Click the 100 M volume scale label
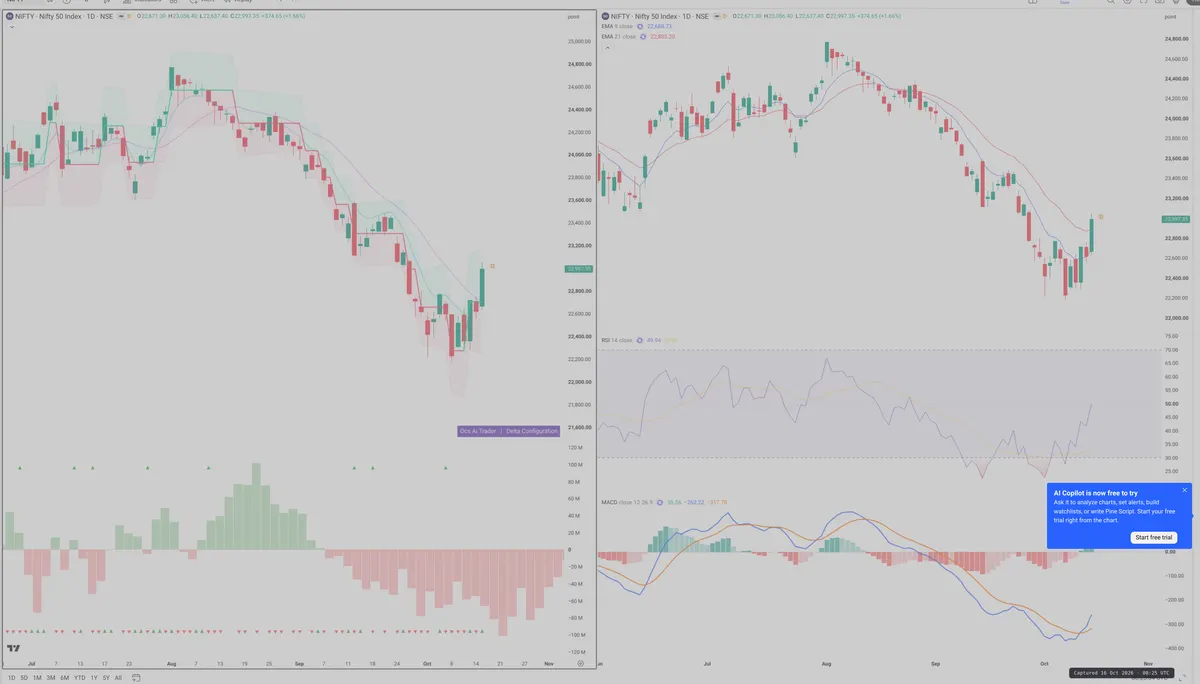 point(575,465)
